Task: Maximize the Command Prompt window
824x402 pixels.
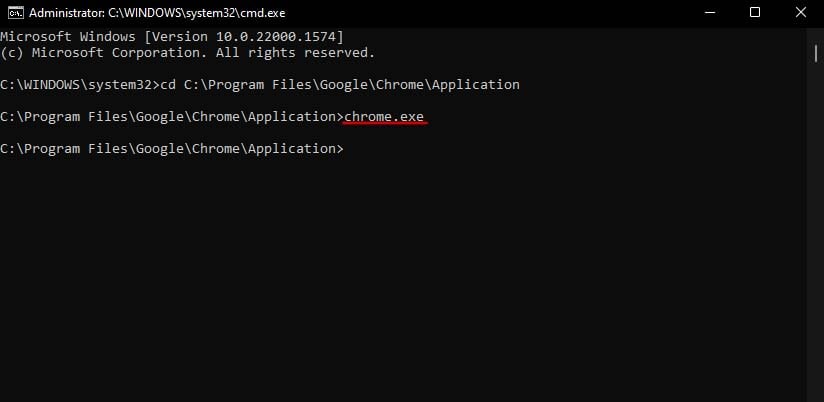Action: [754, 13]
